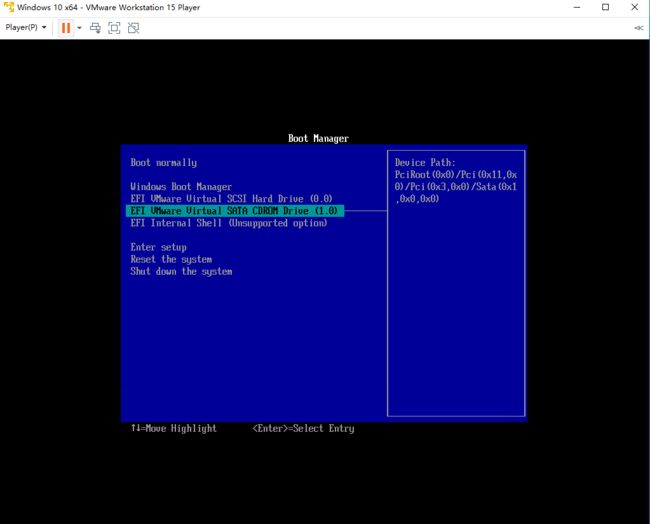Minimize the VMware Player window

577,7
